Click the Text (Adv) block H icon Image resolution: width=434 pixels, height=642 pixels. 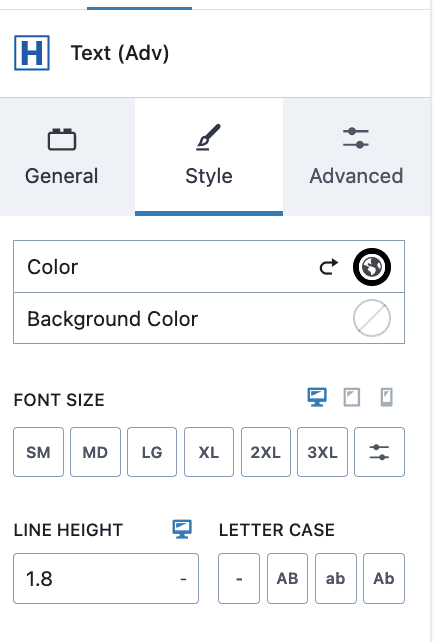tap(32, 53)
